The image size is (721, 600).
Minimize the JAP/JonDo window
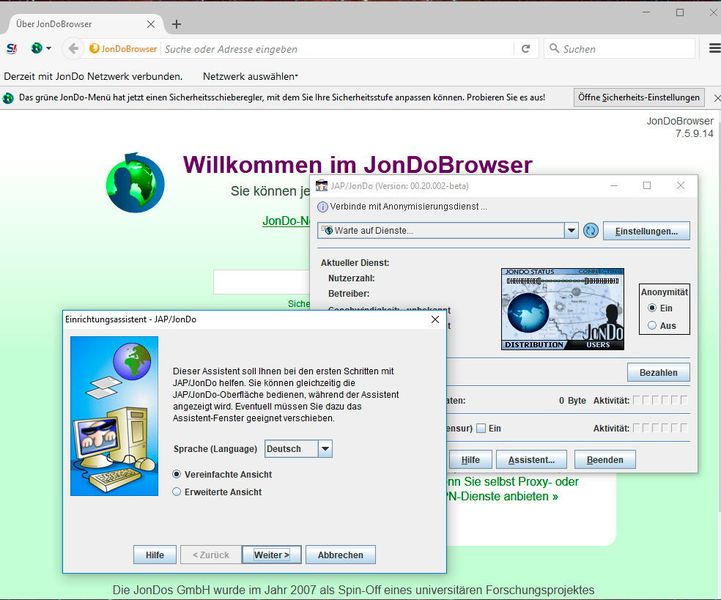click(614, 186)
